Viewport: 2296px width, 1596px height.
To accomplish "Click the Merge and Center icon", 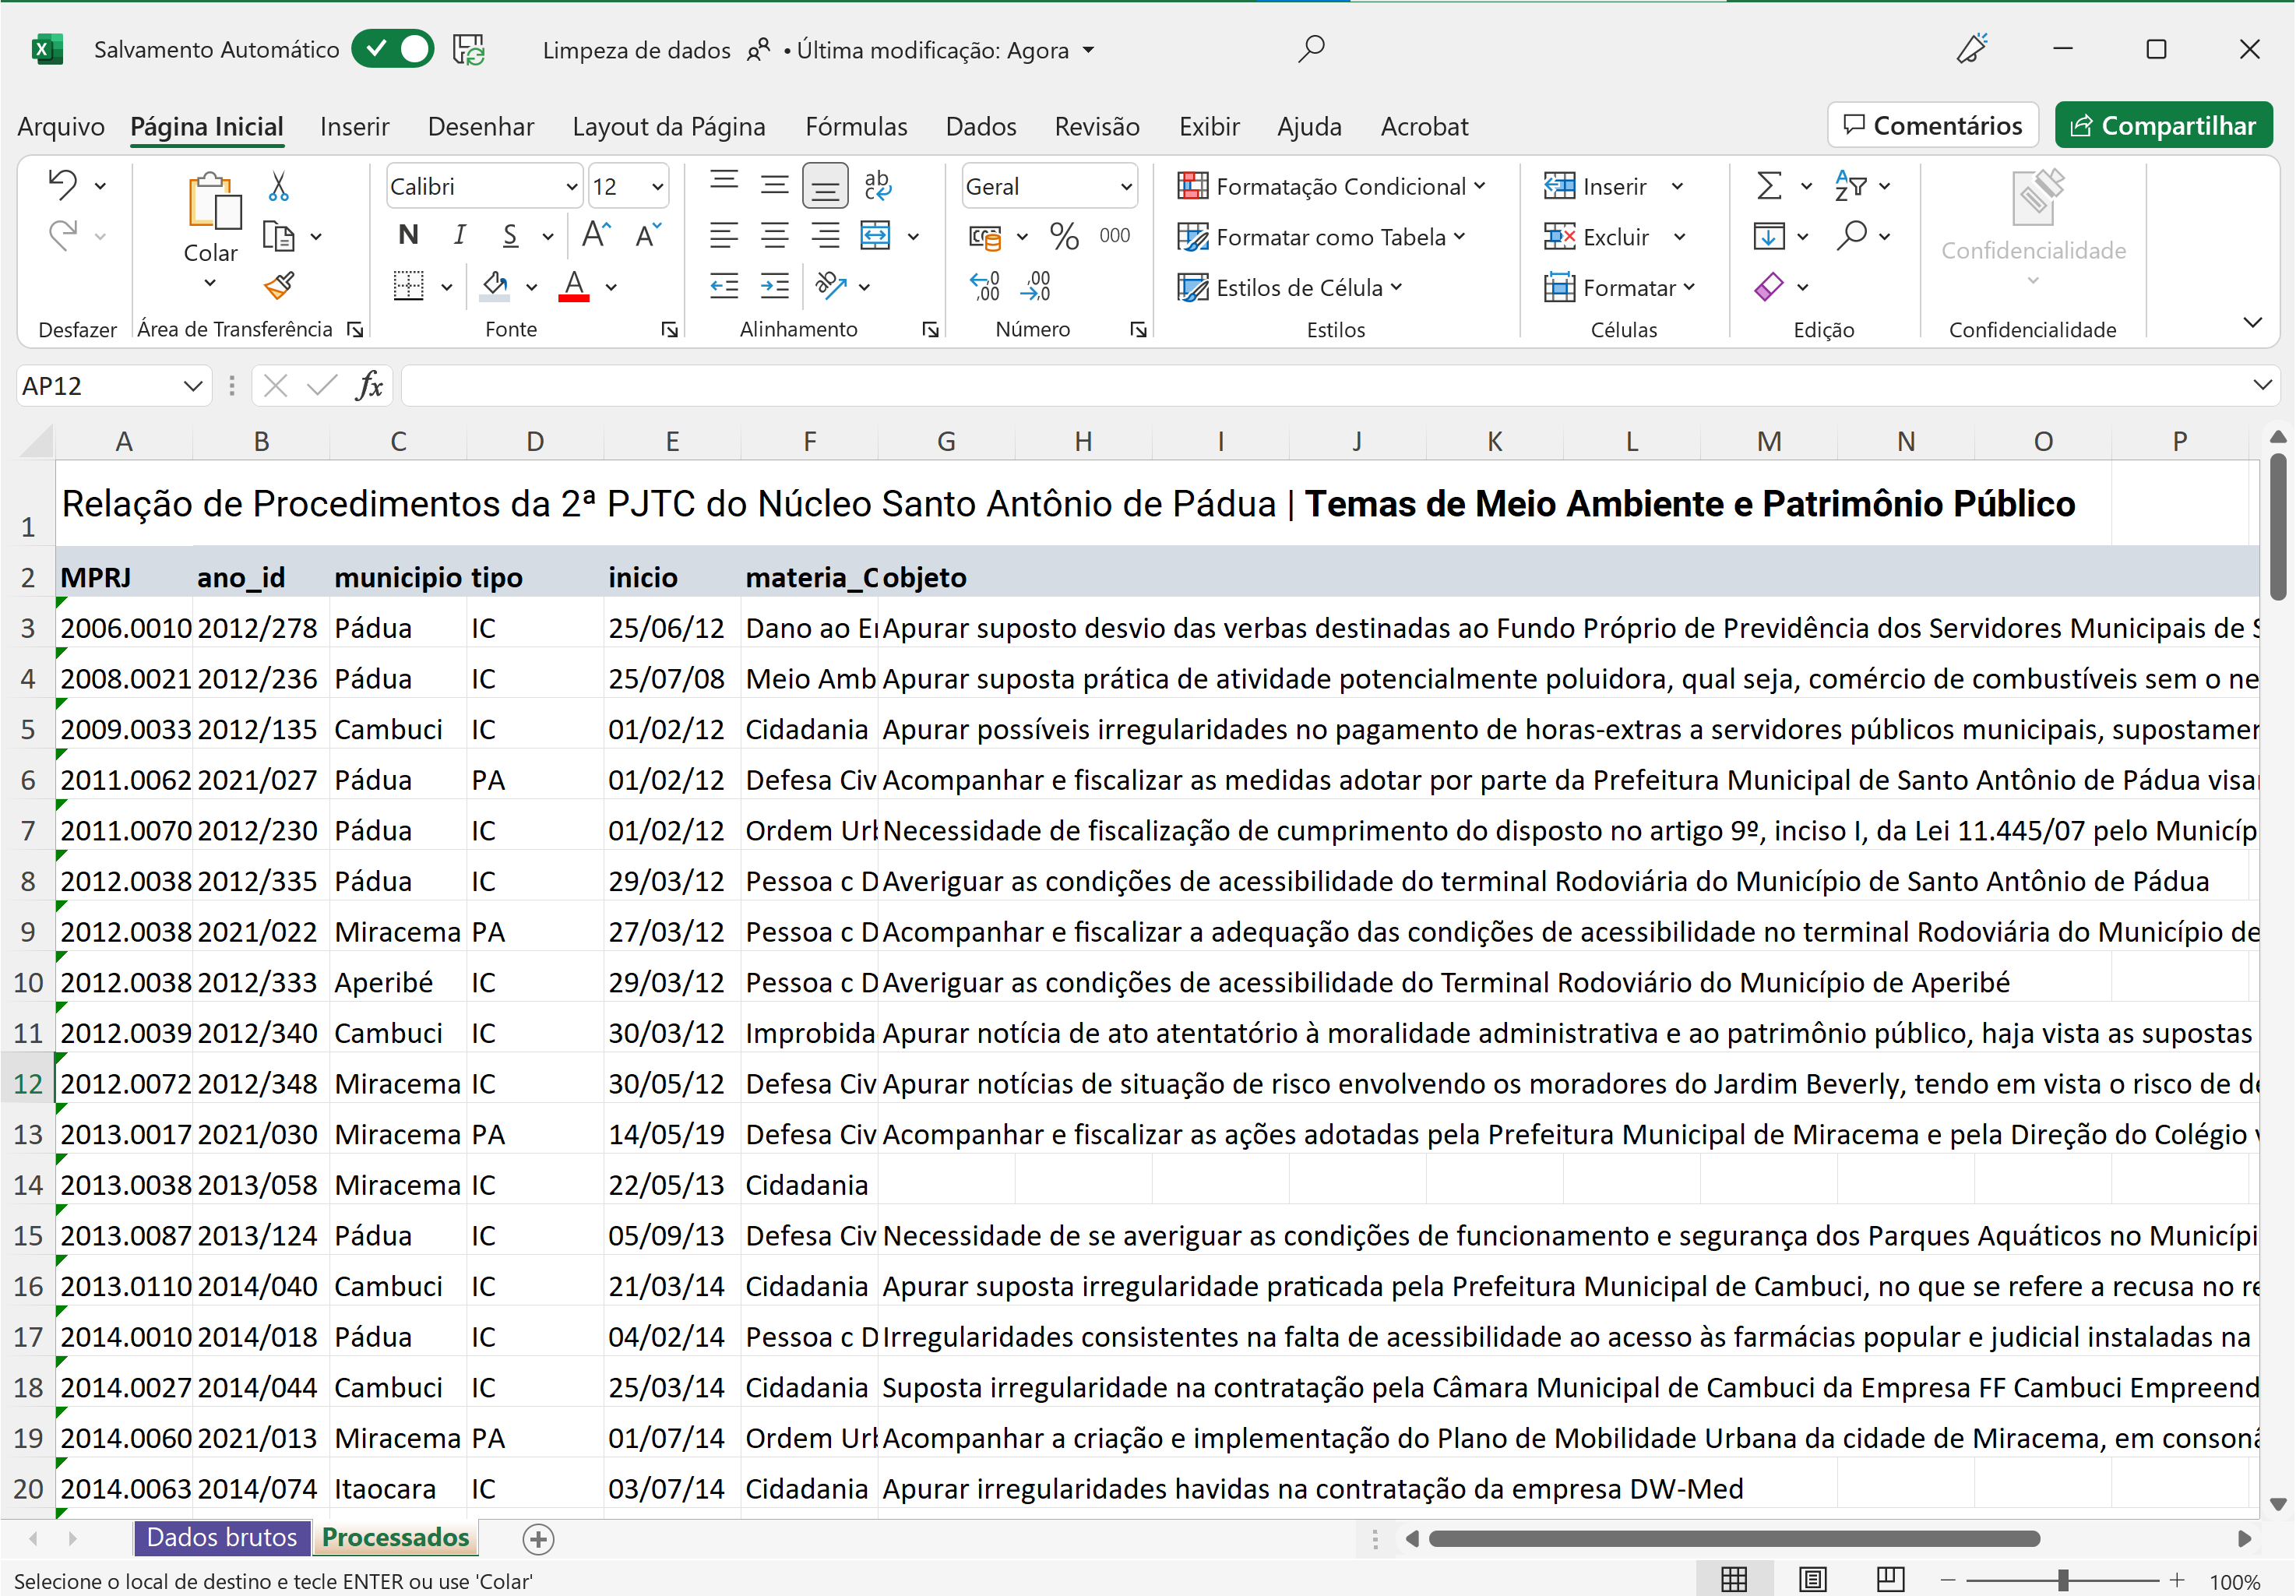I will click(875, 236).
